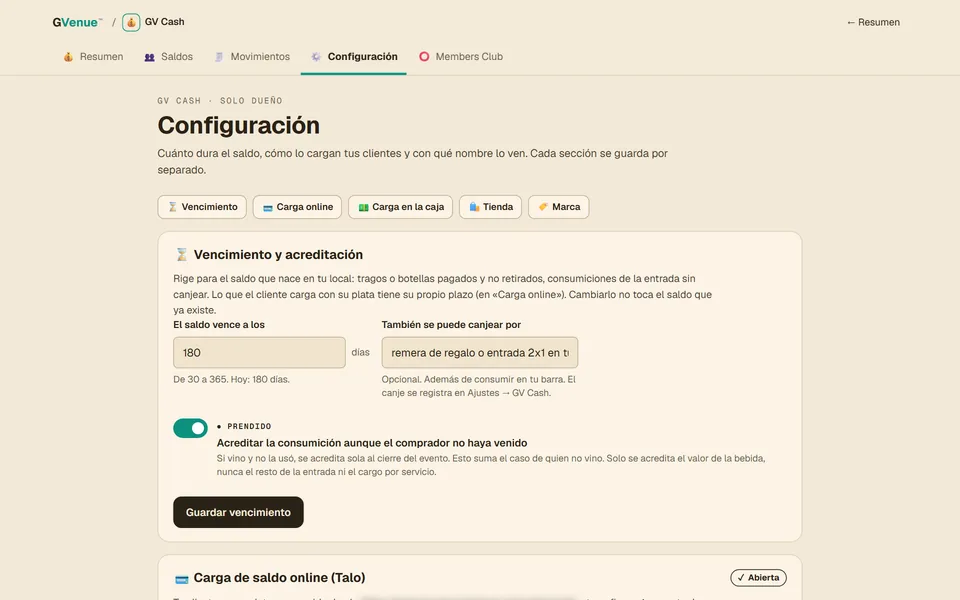Click the "De 30 a 365. Hoy: 180 días." hint

click(x=231, y=380)
